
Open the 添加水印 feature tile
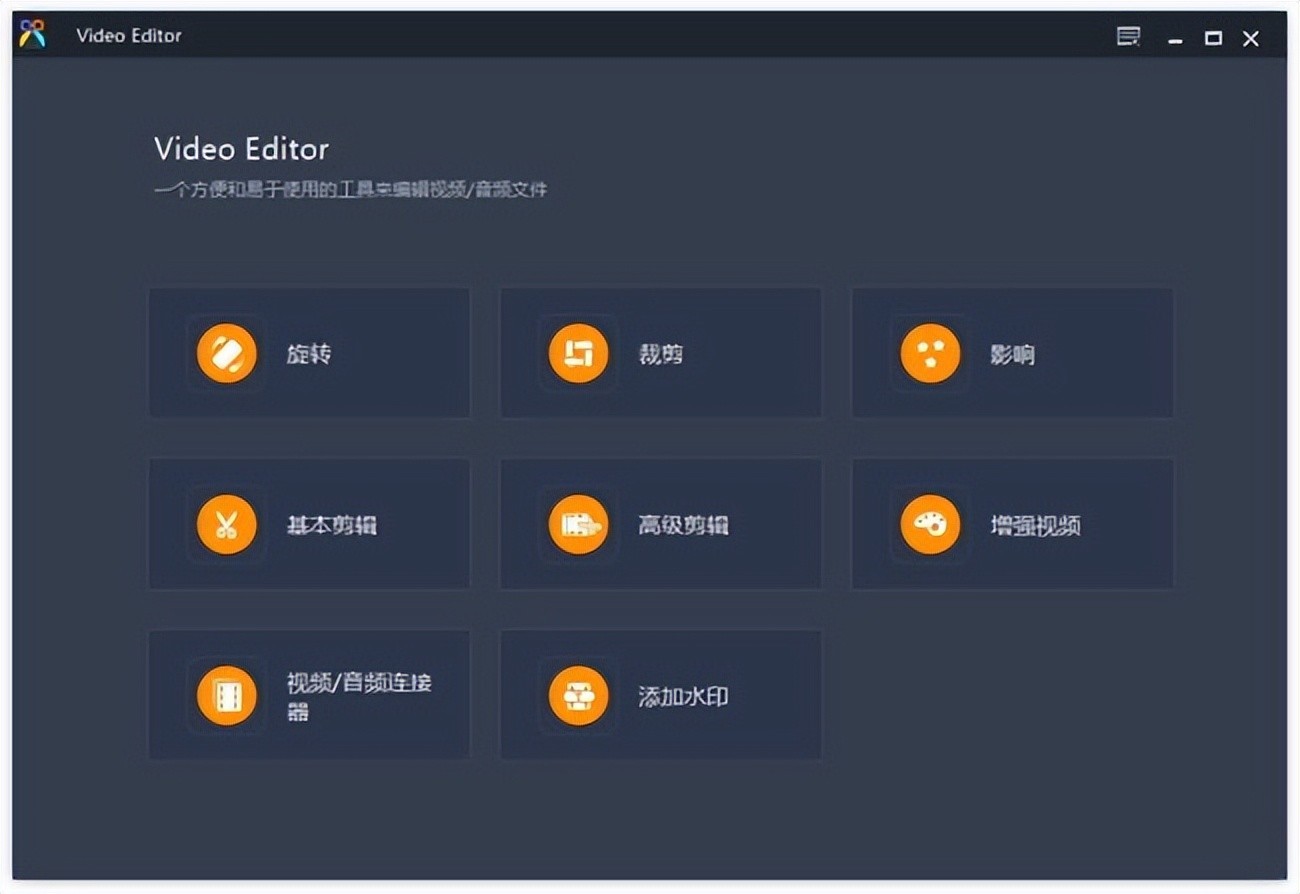tap(660, 695)
